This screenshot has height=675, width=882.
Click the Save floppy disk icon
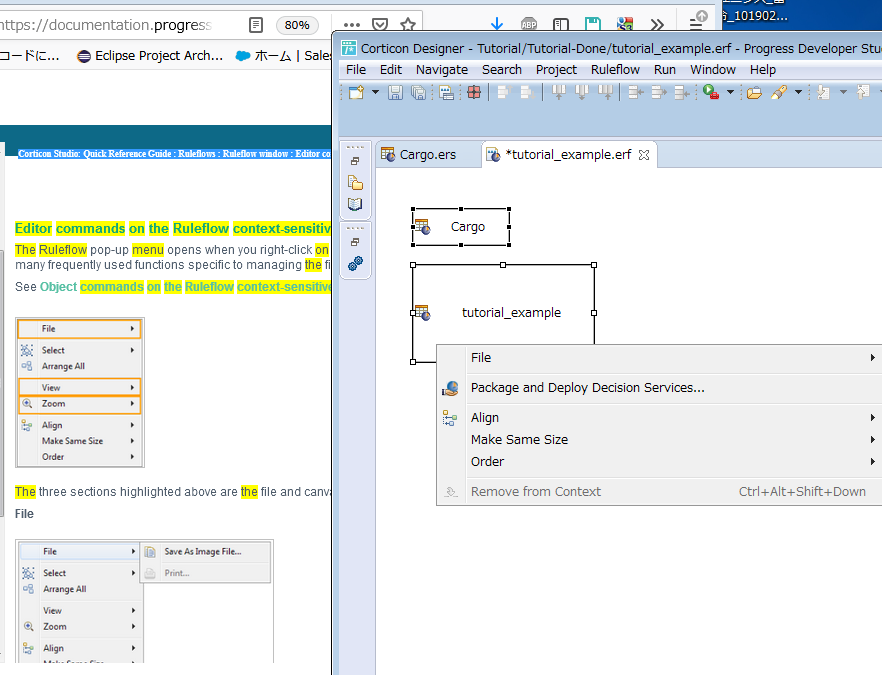pyautogui.click(x=395, y=92)
